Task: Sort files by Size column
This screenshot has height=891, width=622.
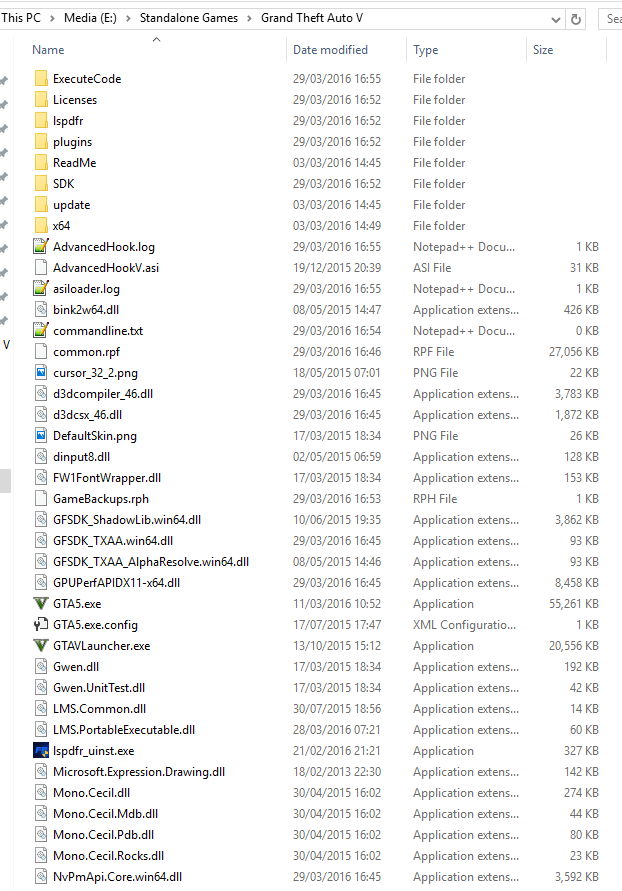Action: (543, 49)
